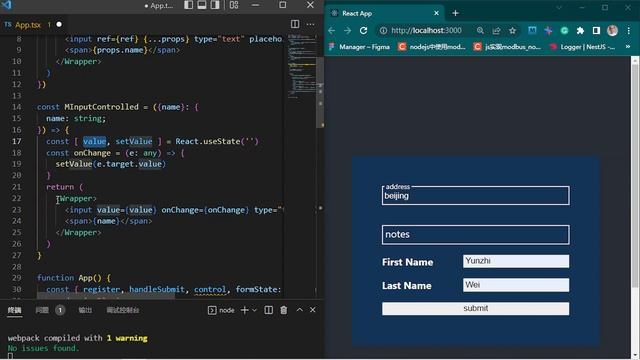
Task: Click the VS Code logo icon
Action: (7, 5)
